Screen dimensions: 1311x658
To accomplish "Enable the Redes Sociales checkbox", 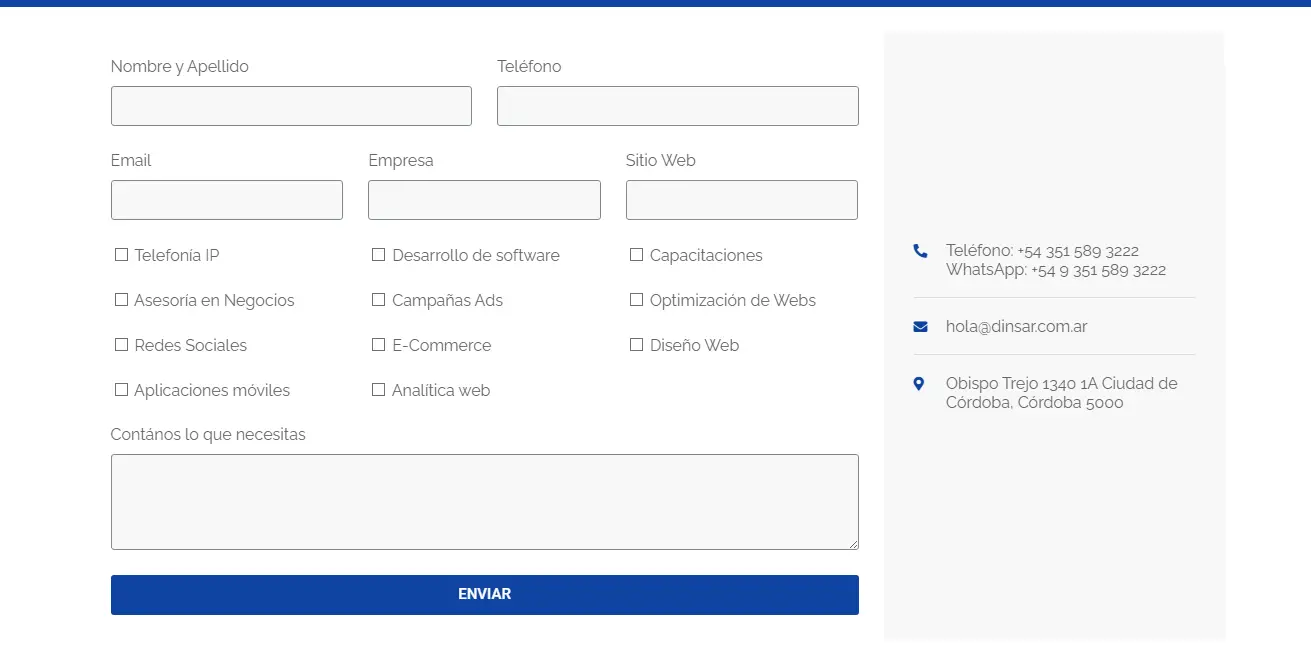I will click(122, 345).
